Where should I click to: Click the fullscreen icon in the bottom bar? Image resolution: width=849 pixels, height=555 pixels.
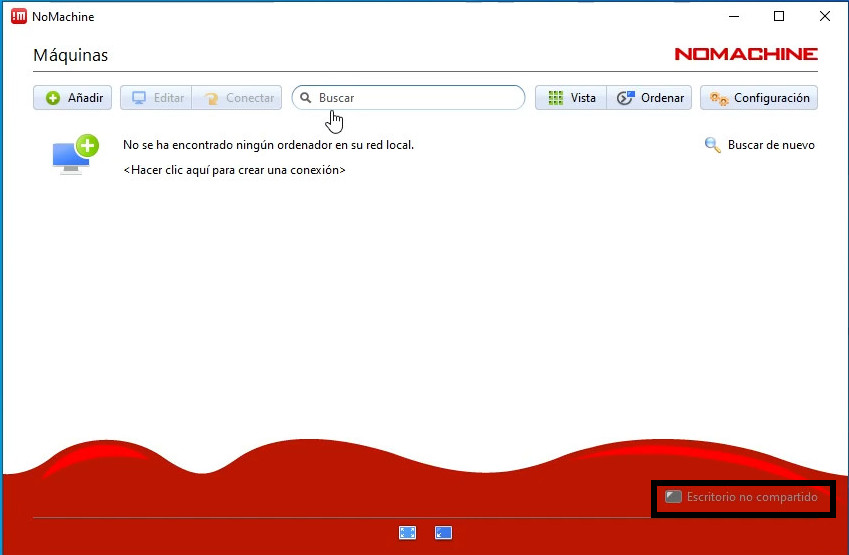point(408,533)
